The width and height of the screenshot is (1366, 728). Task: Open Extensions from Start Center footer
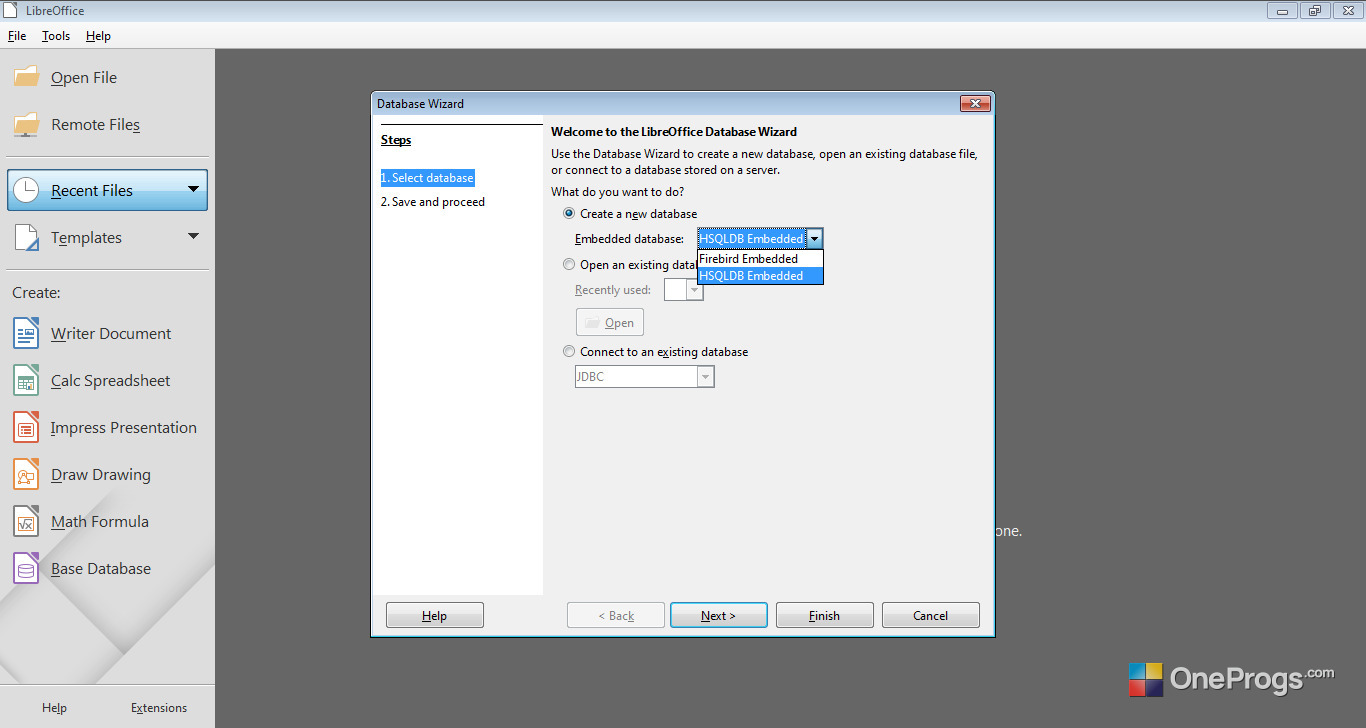[159, 708]
